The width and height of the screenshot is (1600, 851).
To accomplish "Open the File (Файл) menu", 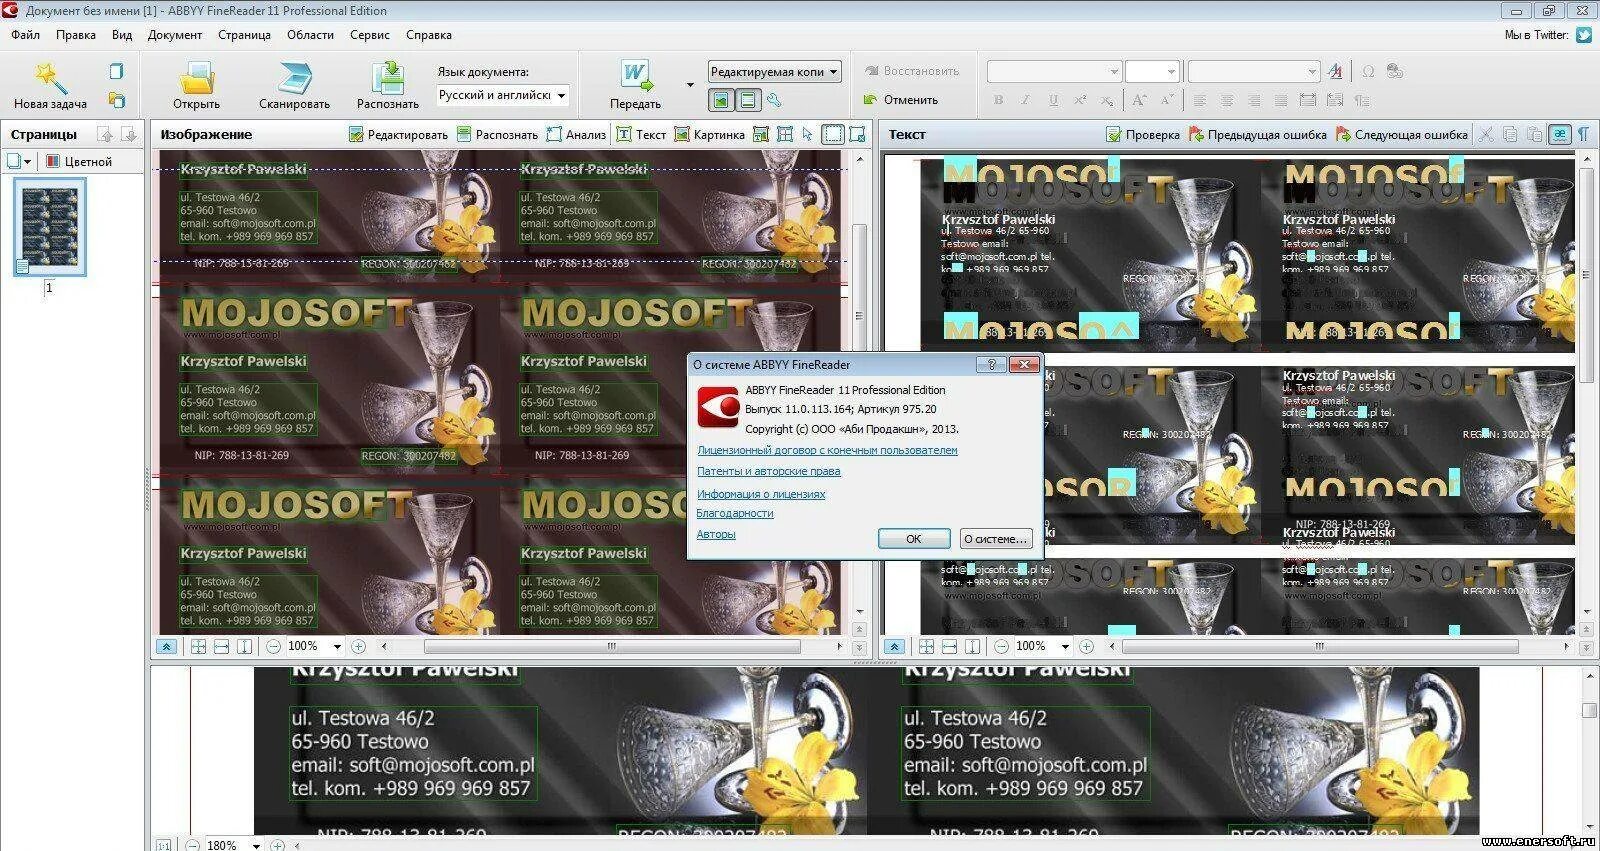I will (x=26, y=35).
